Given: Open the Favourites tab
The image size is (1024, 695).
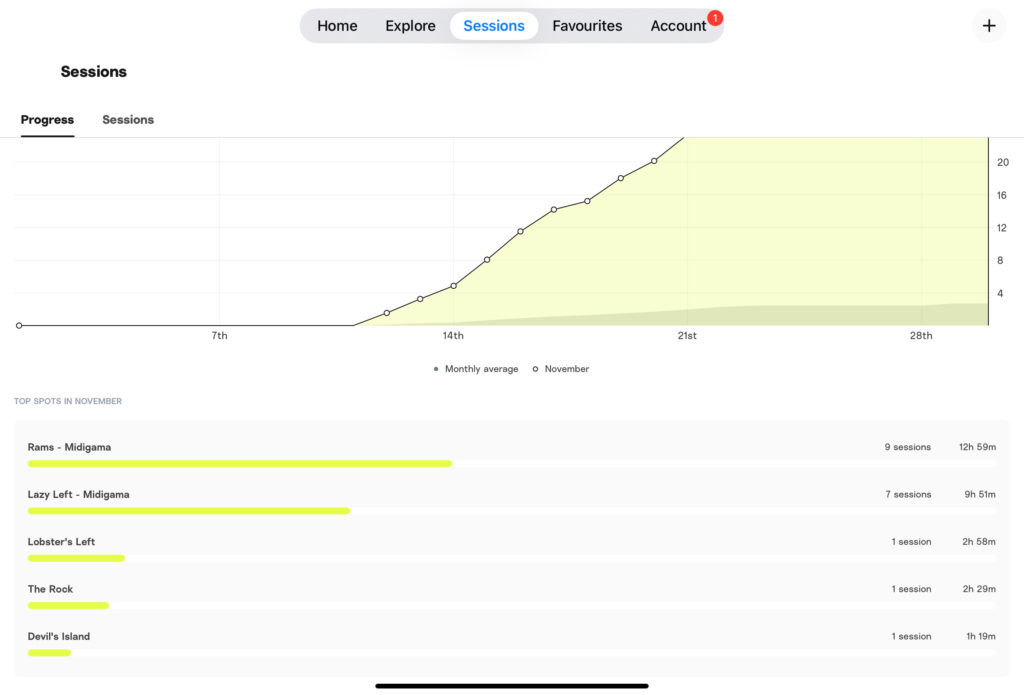Looking at the screenshot, I should click(587, 26).
